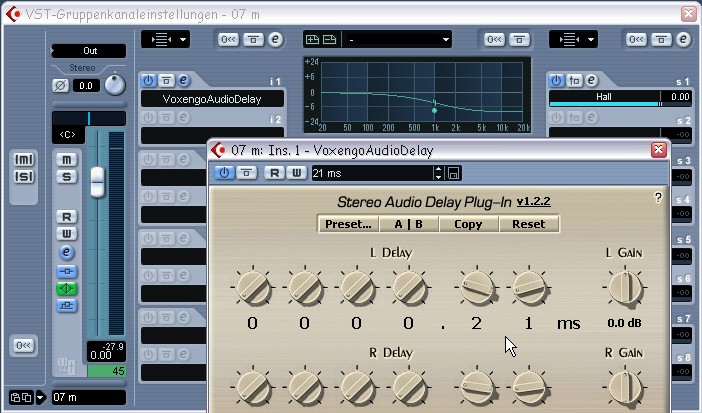Click L Delay knob above digit 2
The height and width of the screenshot is (413, 702).
click(477, 288)
